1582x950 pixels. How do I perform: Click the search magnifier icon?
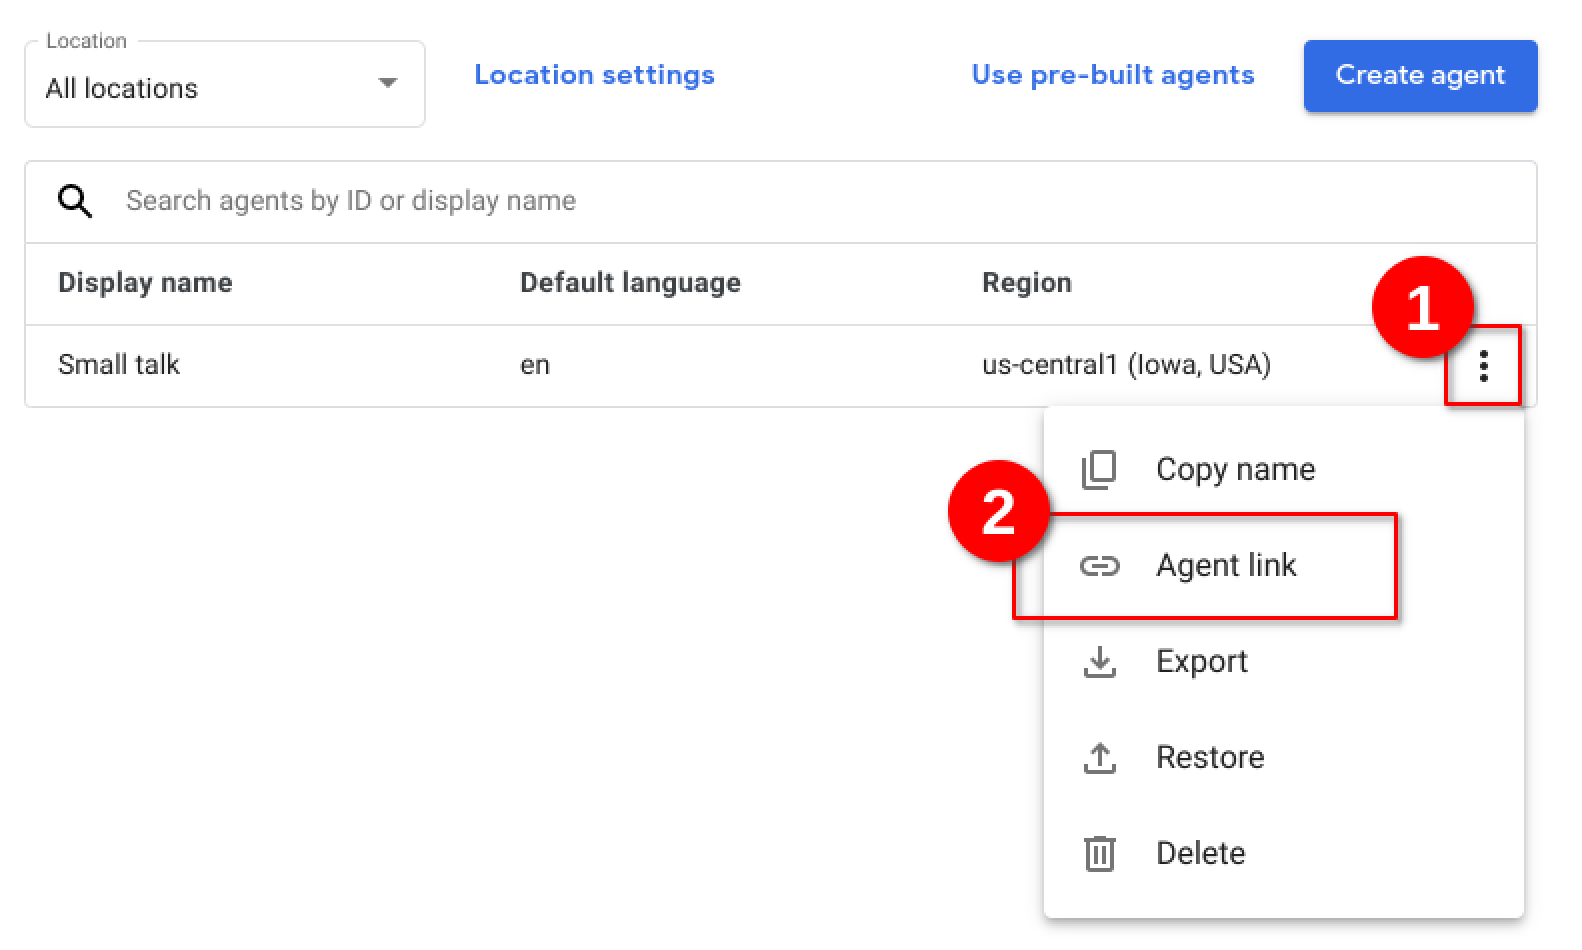coord(75,201)
